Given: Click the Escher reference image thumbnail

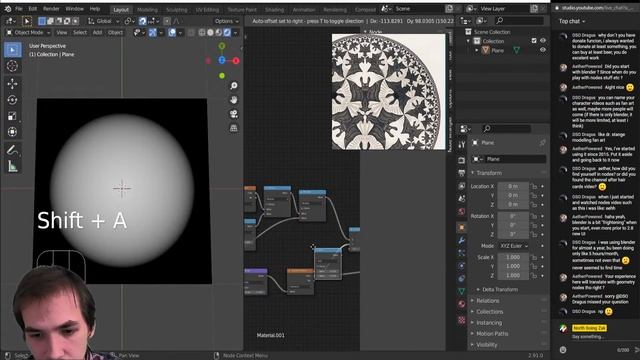Looking at the screenshot, I should tap(389, 91).
